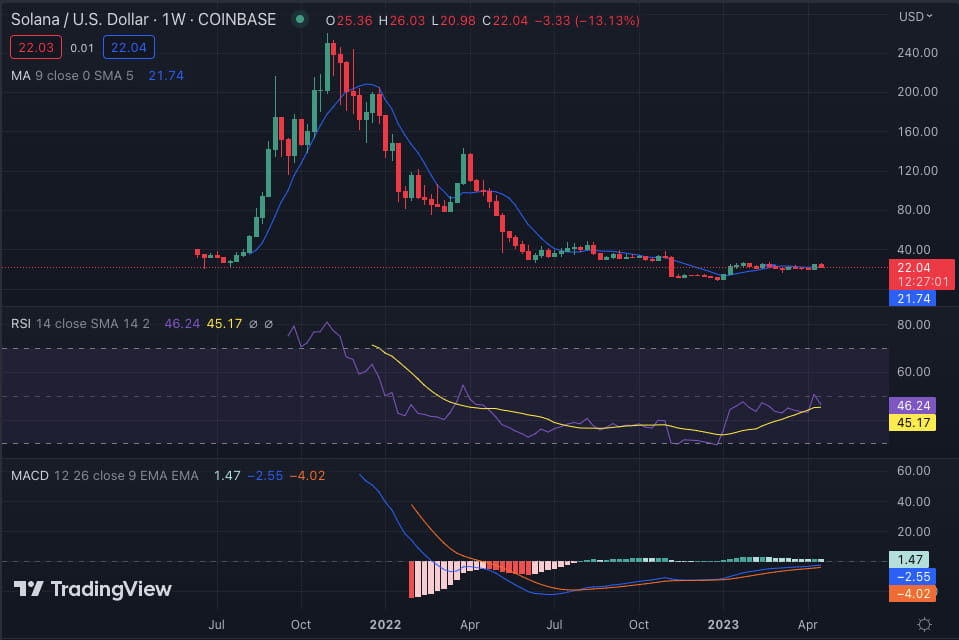Viewport: 959px width, 640px height.
Task: Click the RSI SMA value 45.17 in legend
Action: [x=224, y=324]
